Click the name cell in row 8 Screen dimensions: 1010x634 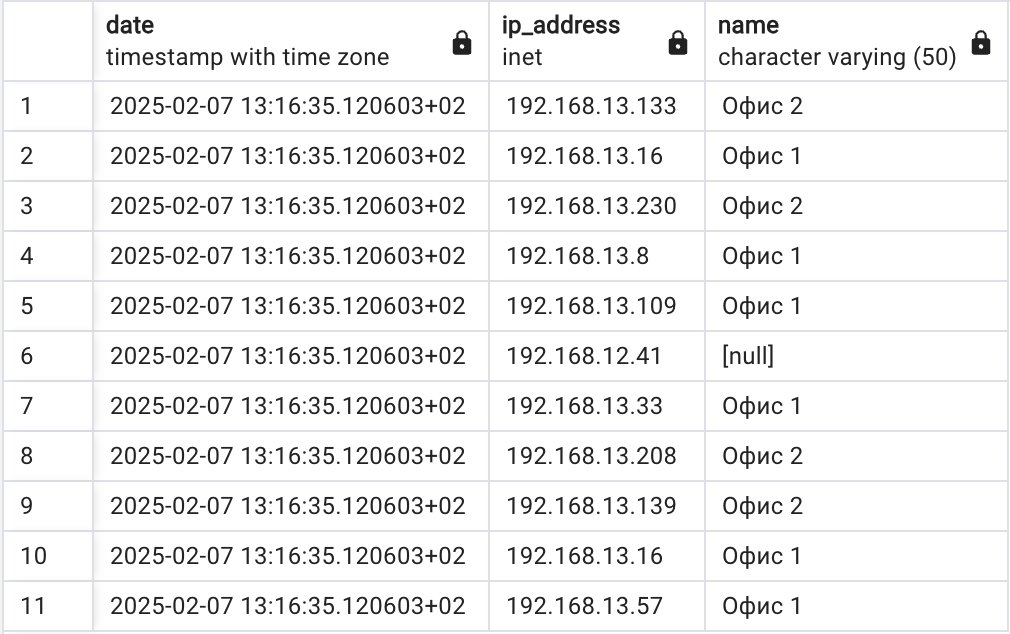857,456
